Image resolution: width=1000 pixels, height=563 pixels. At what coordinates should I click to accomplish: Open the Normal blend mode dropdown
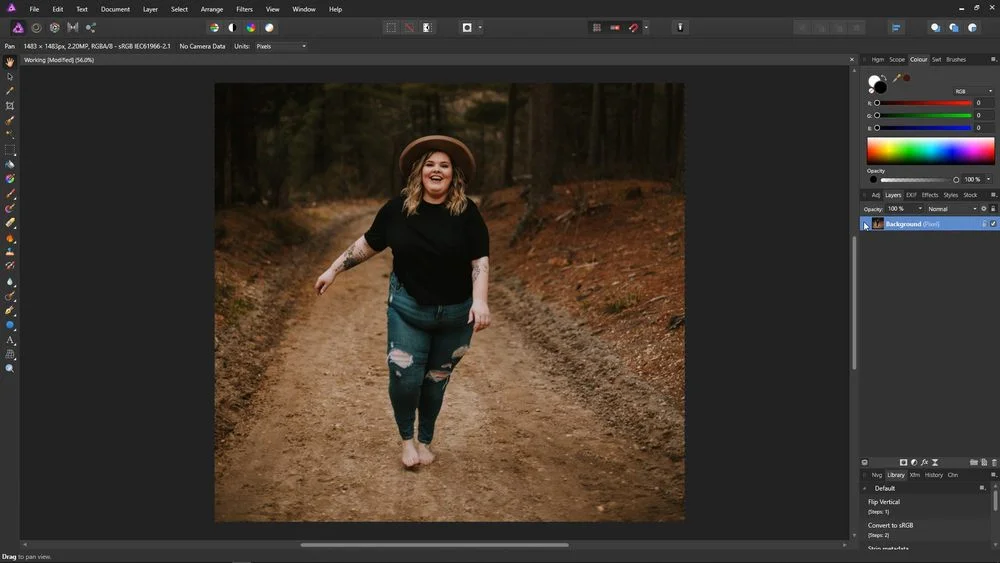pyautogui.click(x=951, y=209)
